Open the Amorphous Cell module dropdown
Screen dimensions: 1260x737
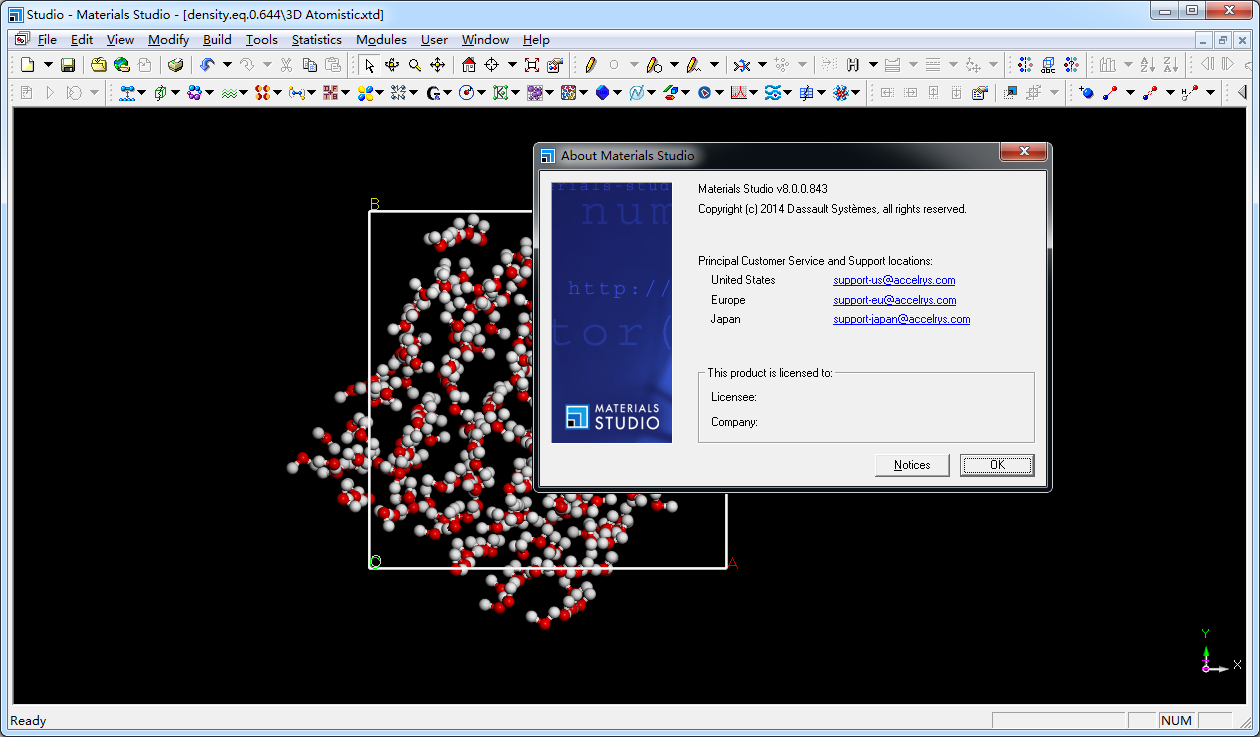pos(175,92)
